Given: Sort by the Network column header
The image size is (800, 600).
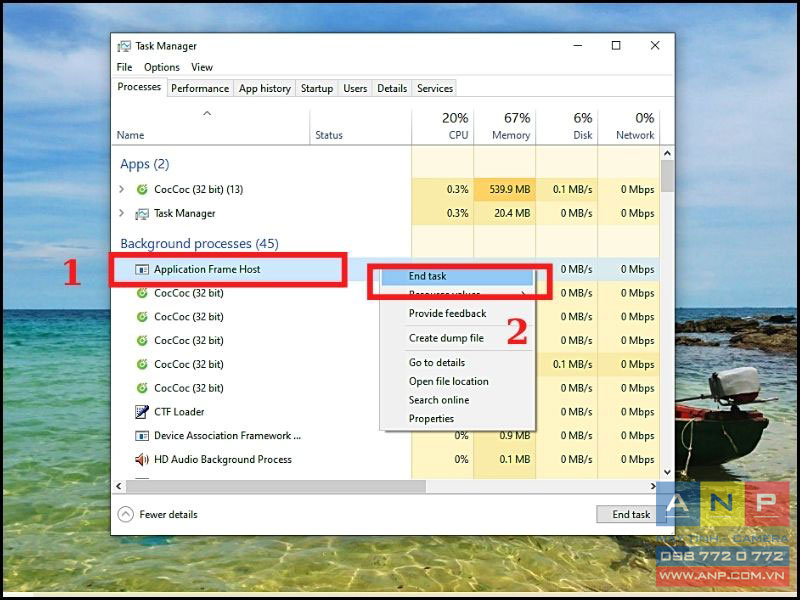Looking at the screenshot, I should (629, 127).
